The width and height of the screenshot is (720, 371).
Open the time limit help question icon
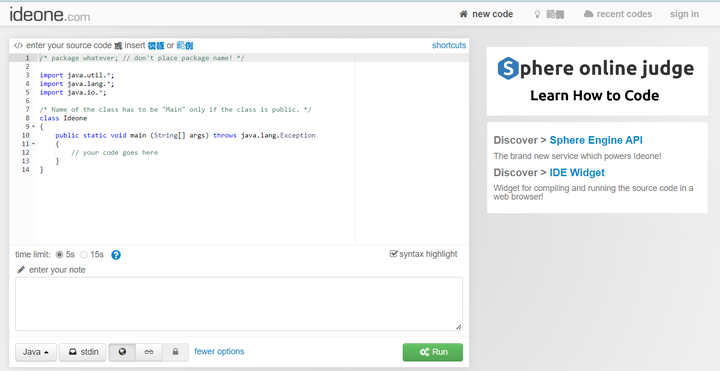click(116, 255)
